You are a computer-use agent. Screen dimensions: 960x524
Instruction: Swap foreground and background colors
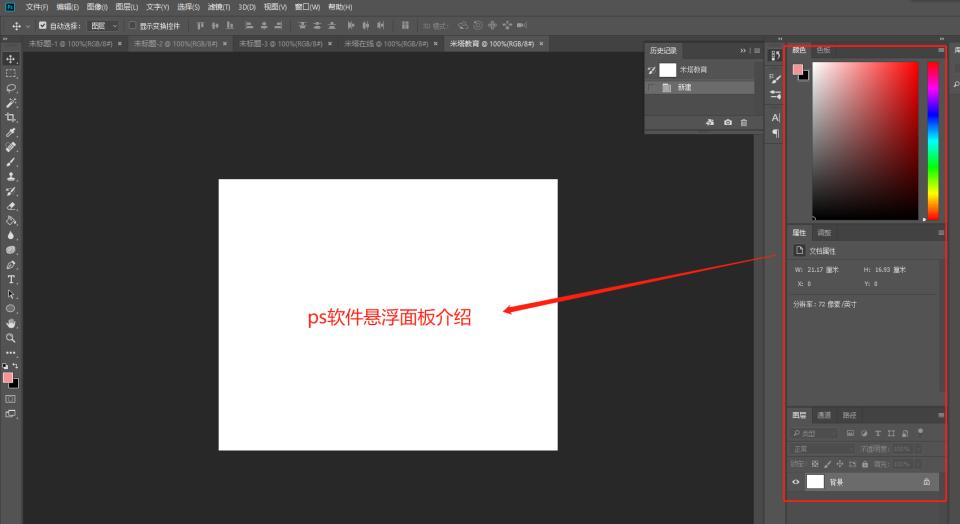(x=15, y=365)
